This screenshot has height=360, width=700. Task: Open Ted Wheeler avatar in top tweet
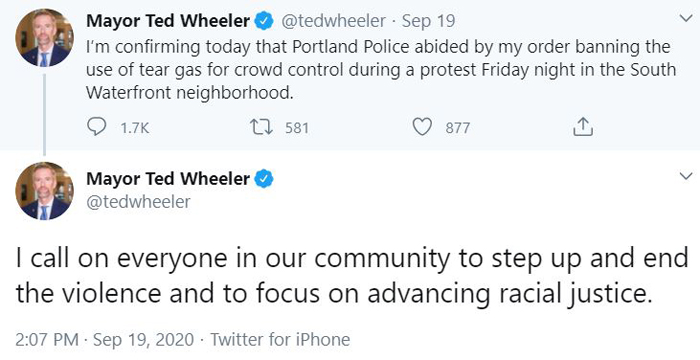44,38
